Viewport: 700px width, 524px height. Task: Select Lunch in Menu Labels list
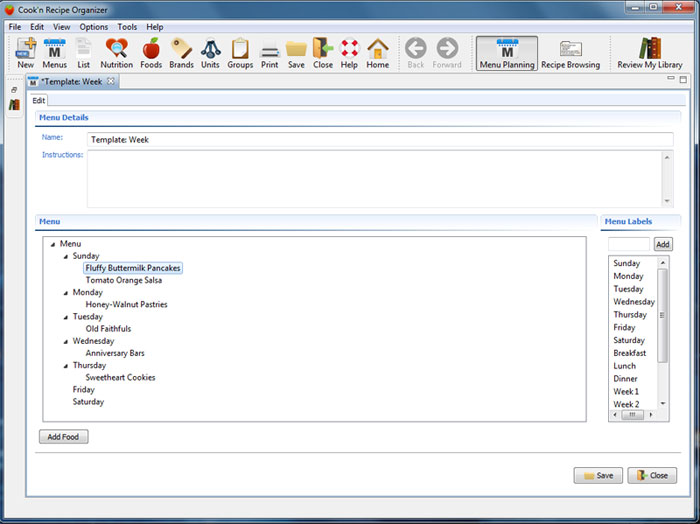point(624,366)
